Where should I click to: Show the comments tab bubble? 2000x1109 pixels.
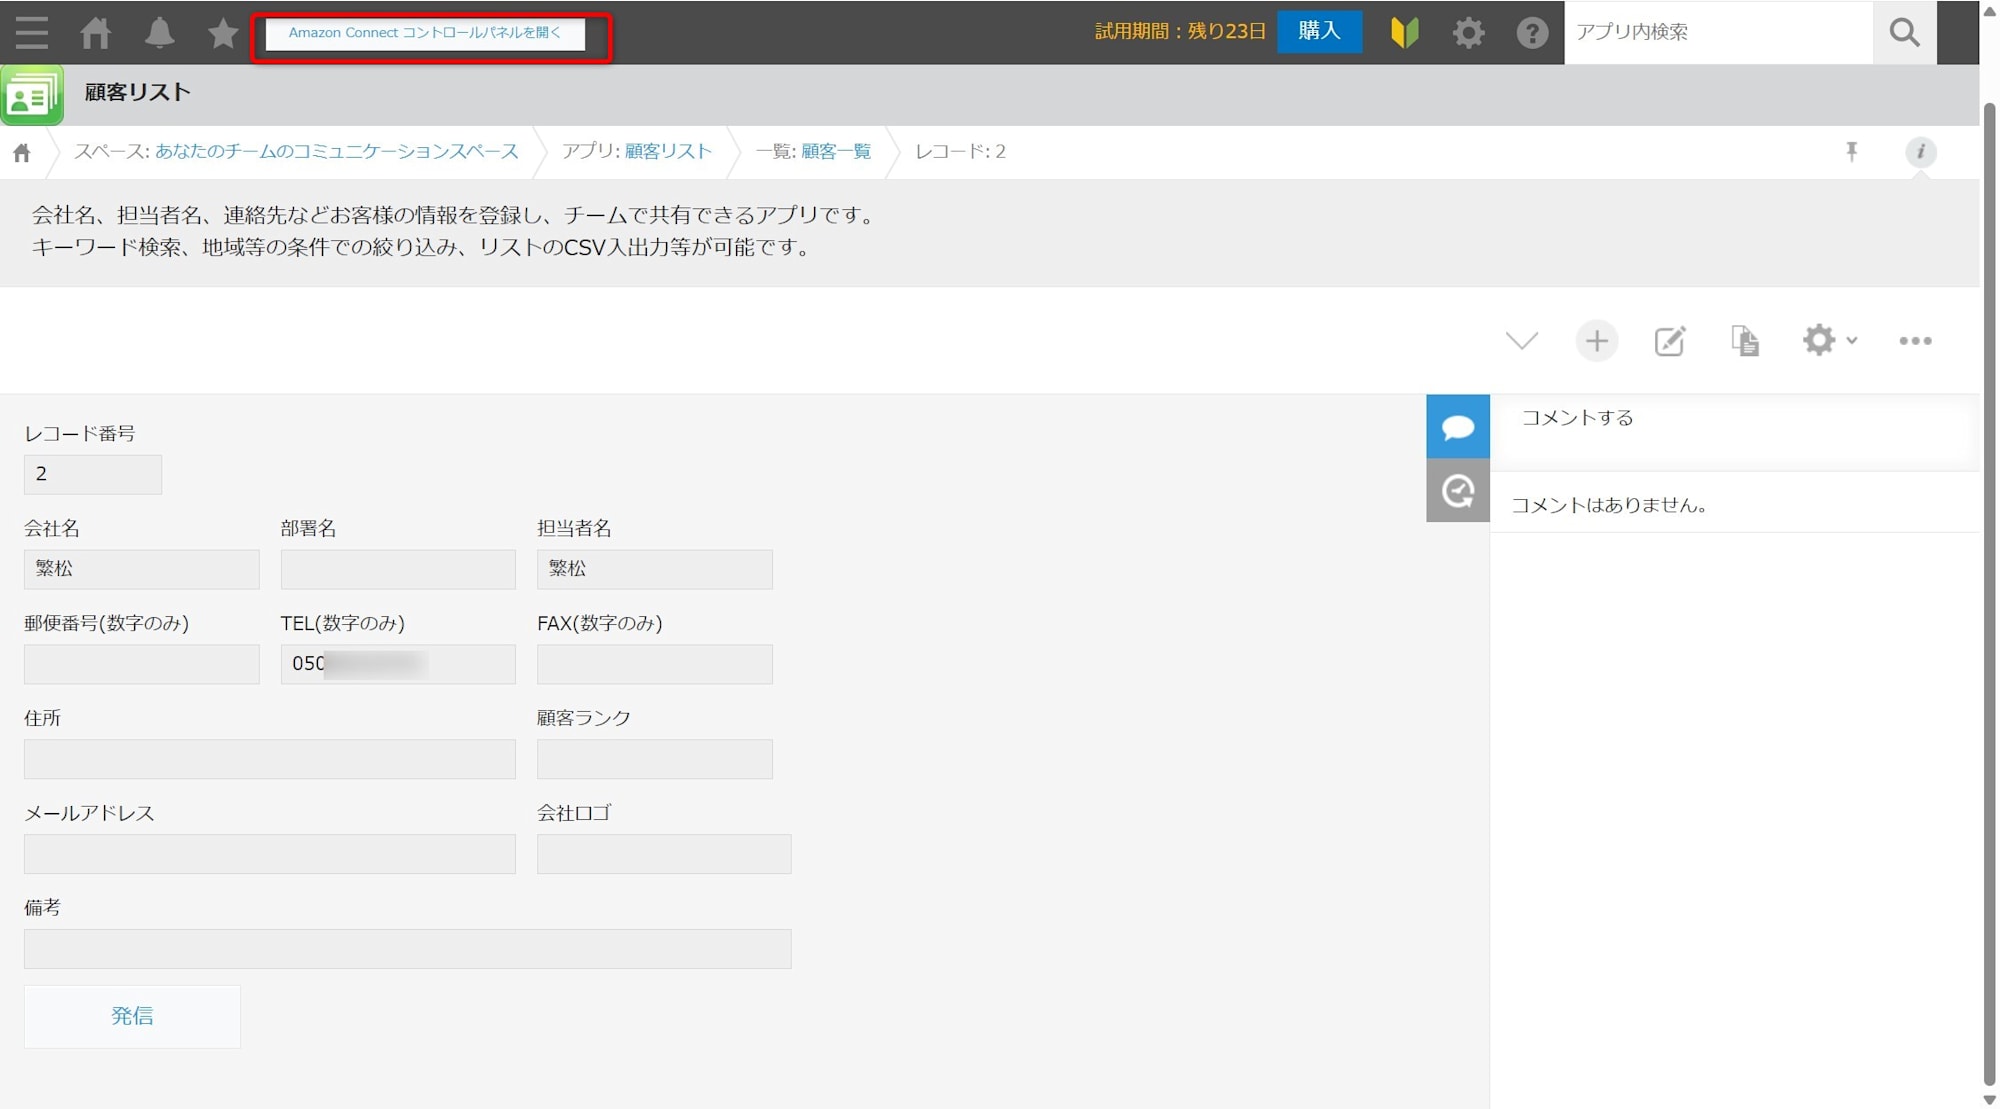click(x=1457, y=427)
